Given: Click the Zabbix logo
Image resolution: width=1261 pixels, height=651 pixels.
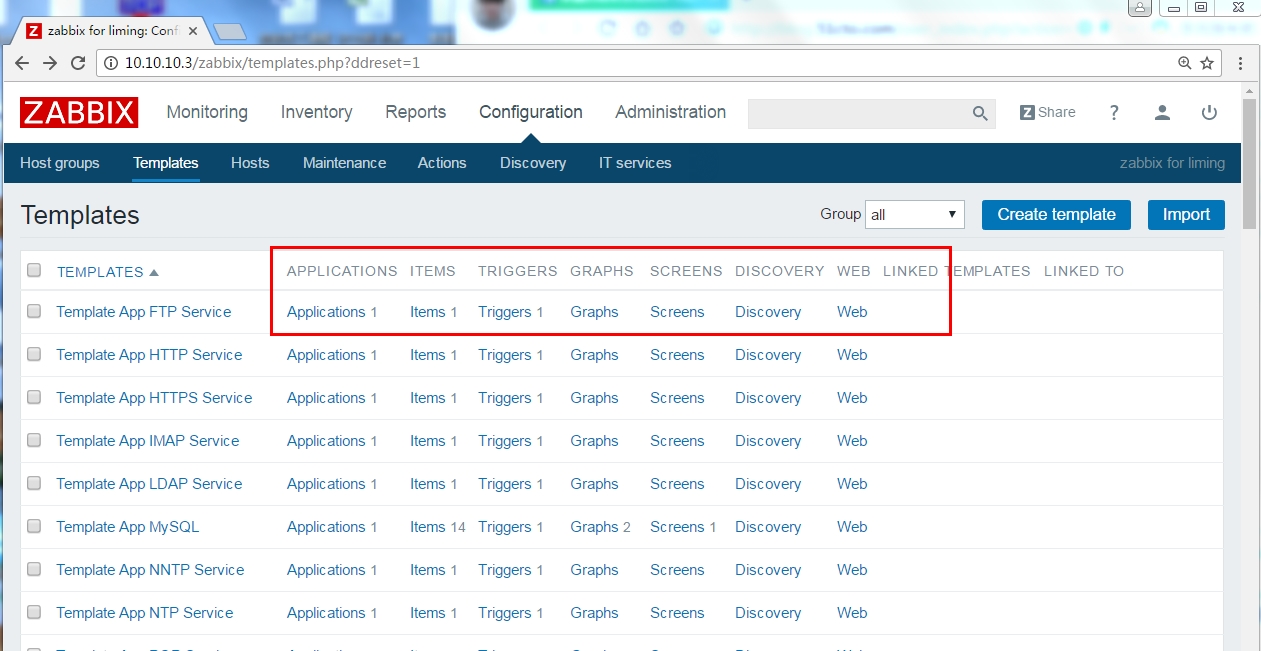Looking at the screenshot, I should [79, 112].
